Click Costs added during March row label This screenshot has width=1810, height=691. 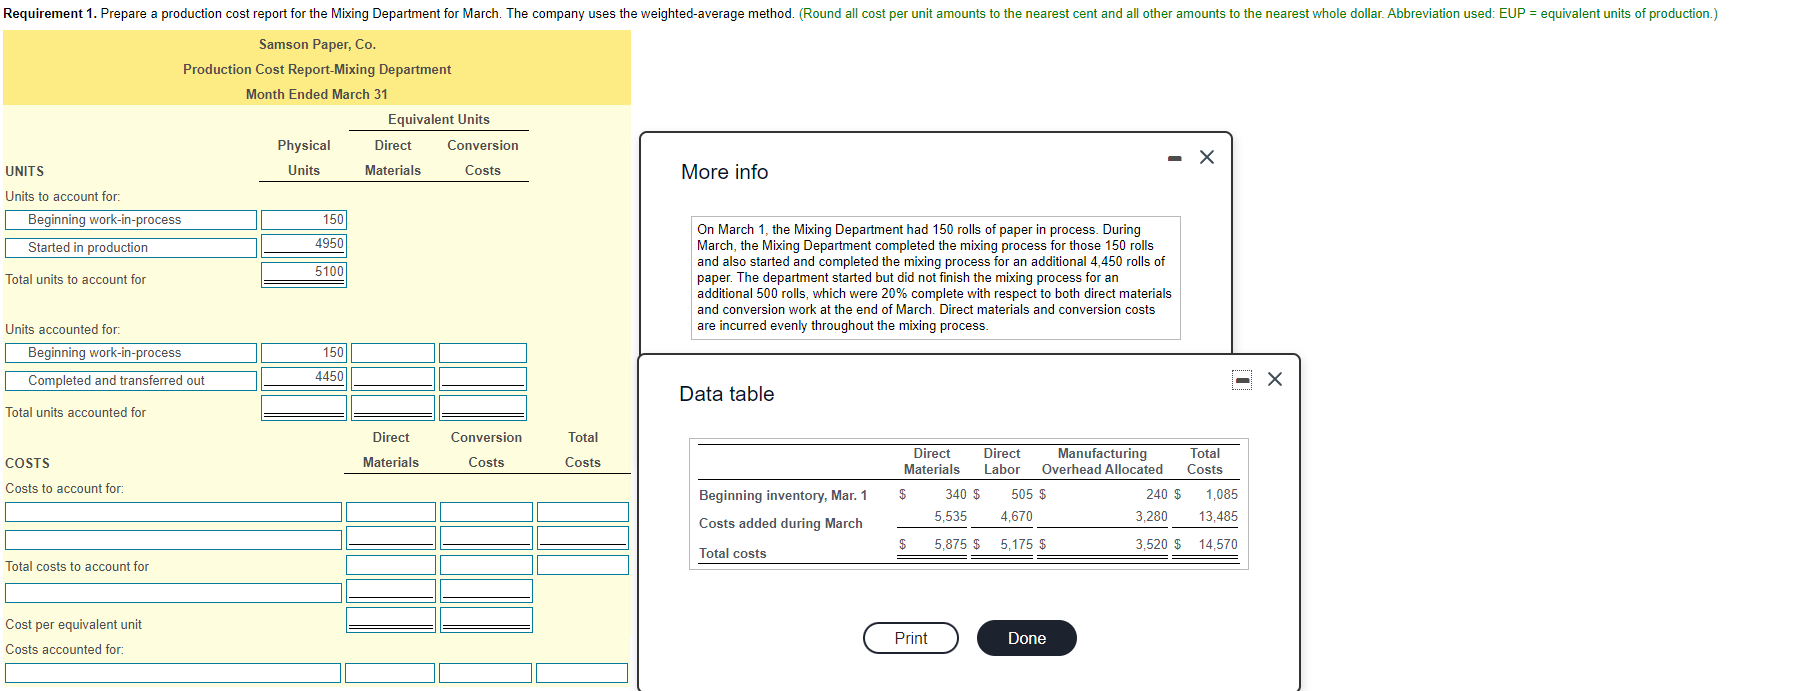coord(781,524)
